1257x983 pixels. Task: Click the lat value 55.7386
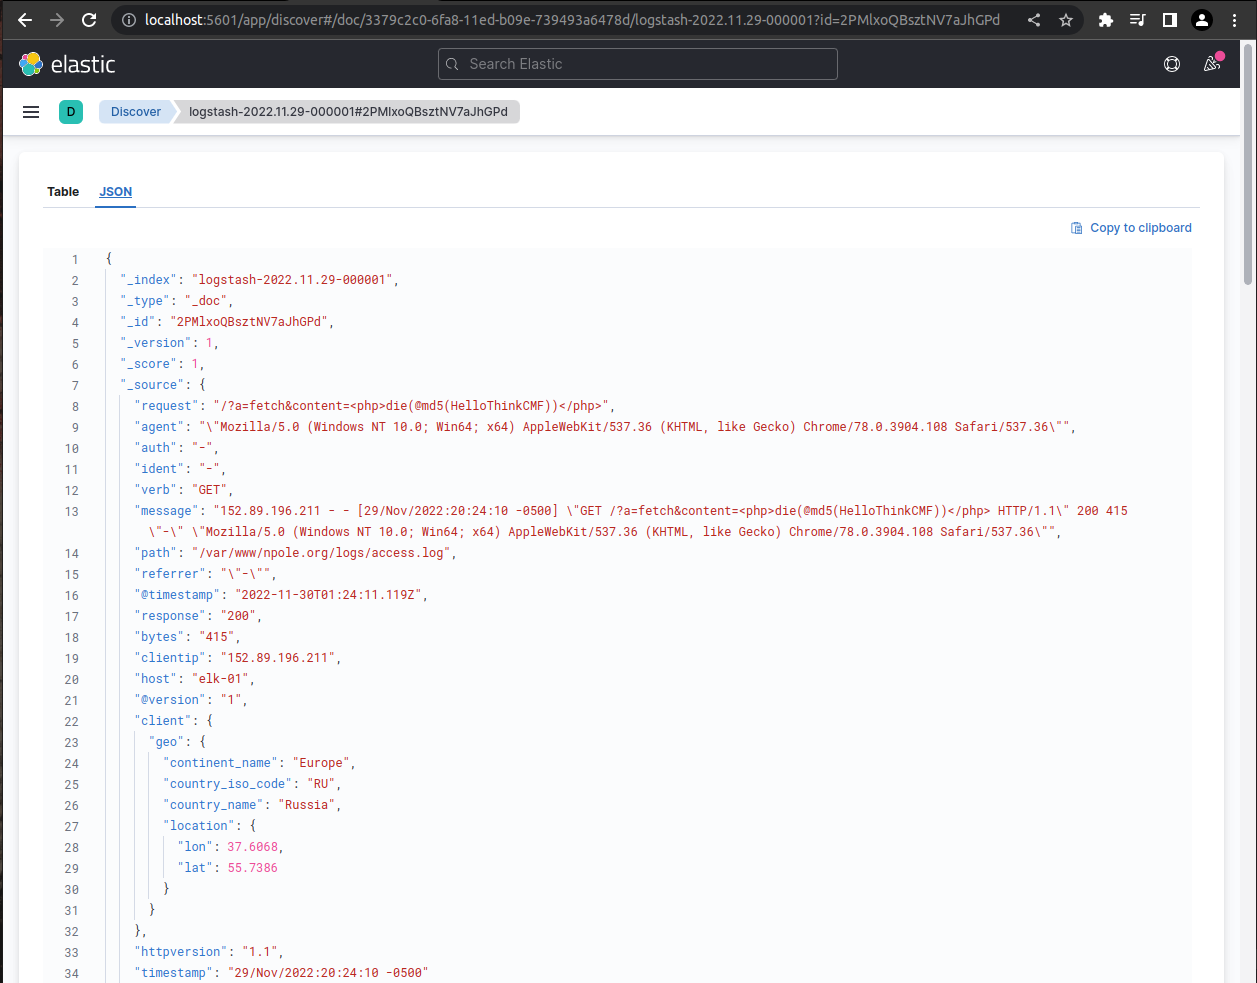(253, 868)
